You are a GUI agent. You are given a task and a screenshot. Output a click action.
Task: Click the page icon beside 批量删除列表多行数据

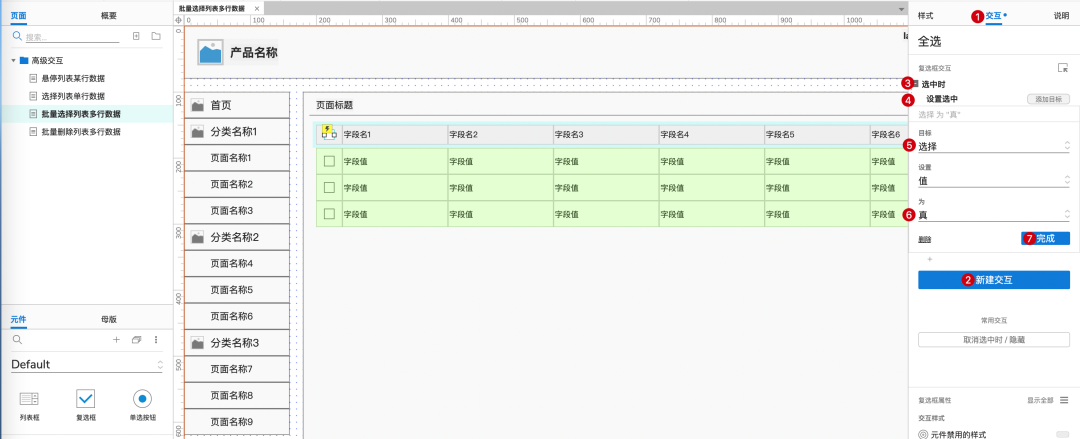tap(33, 132)
